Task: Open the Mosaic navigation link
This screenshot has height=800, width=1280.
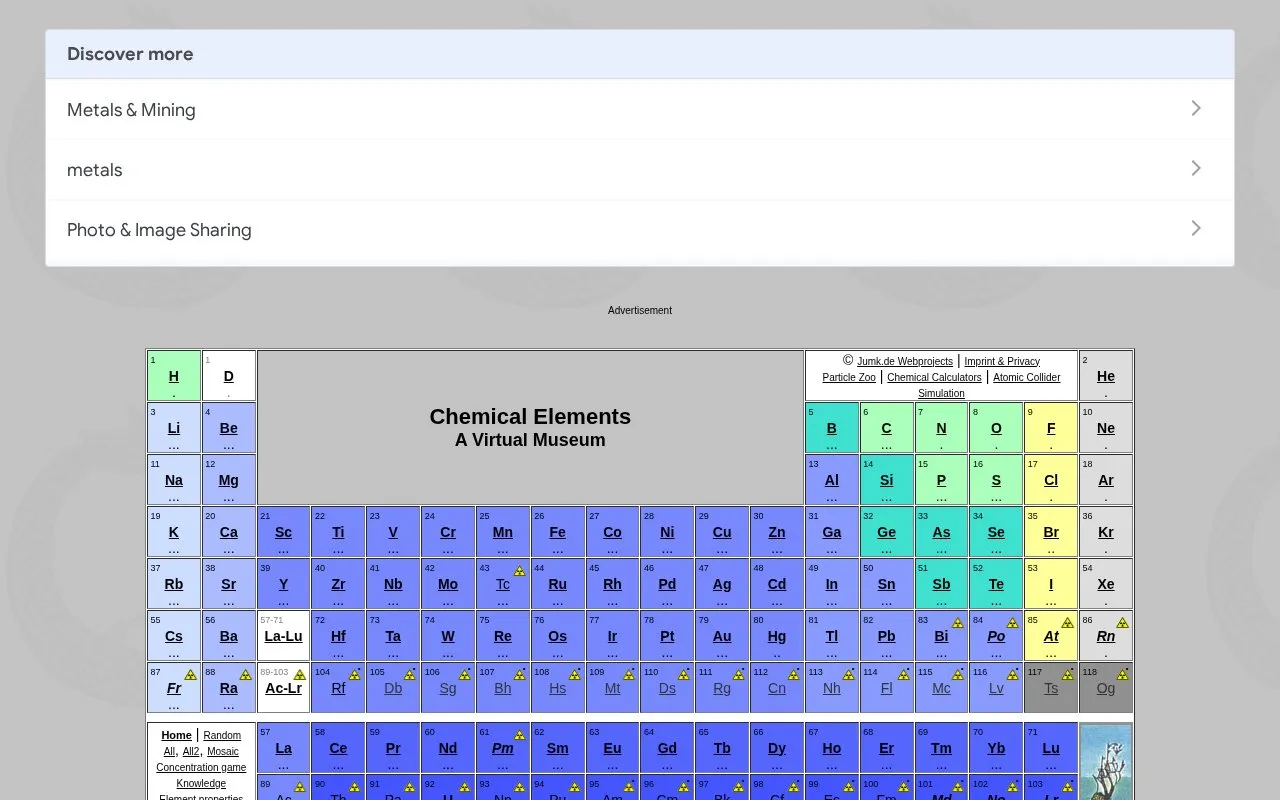Action: [223, 751]
